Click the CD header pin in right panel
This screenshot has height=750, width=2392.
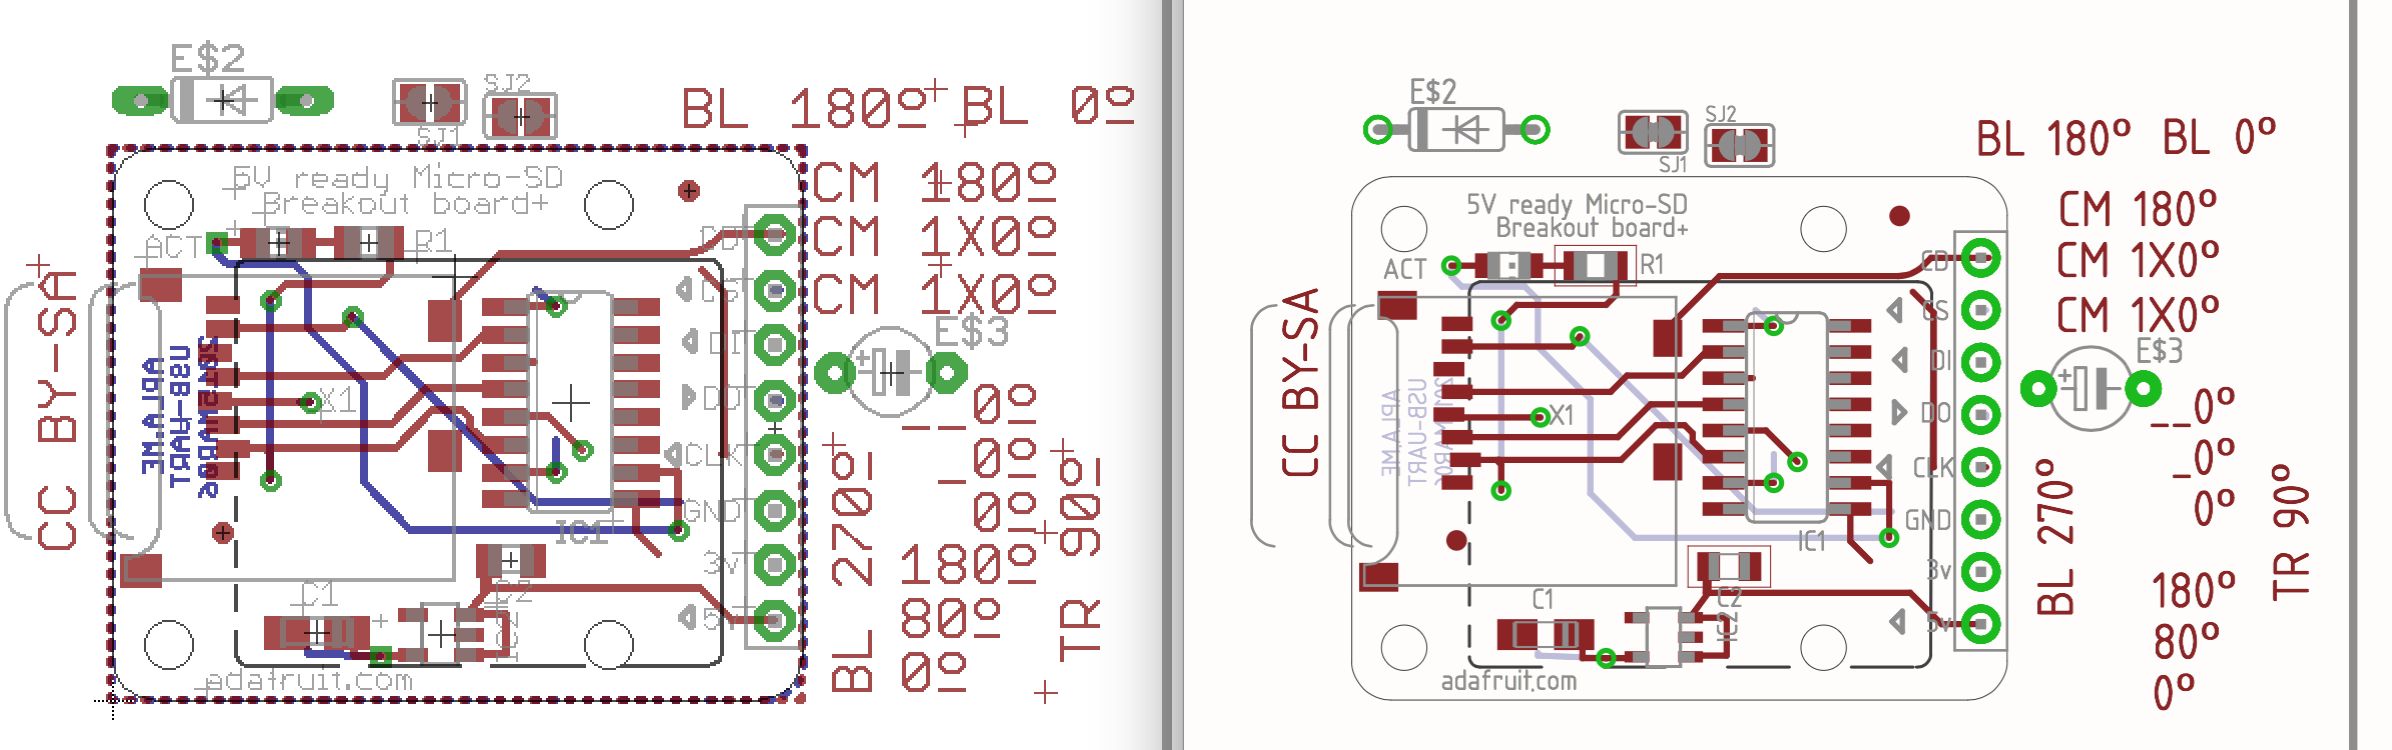pos(1980,258)
